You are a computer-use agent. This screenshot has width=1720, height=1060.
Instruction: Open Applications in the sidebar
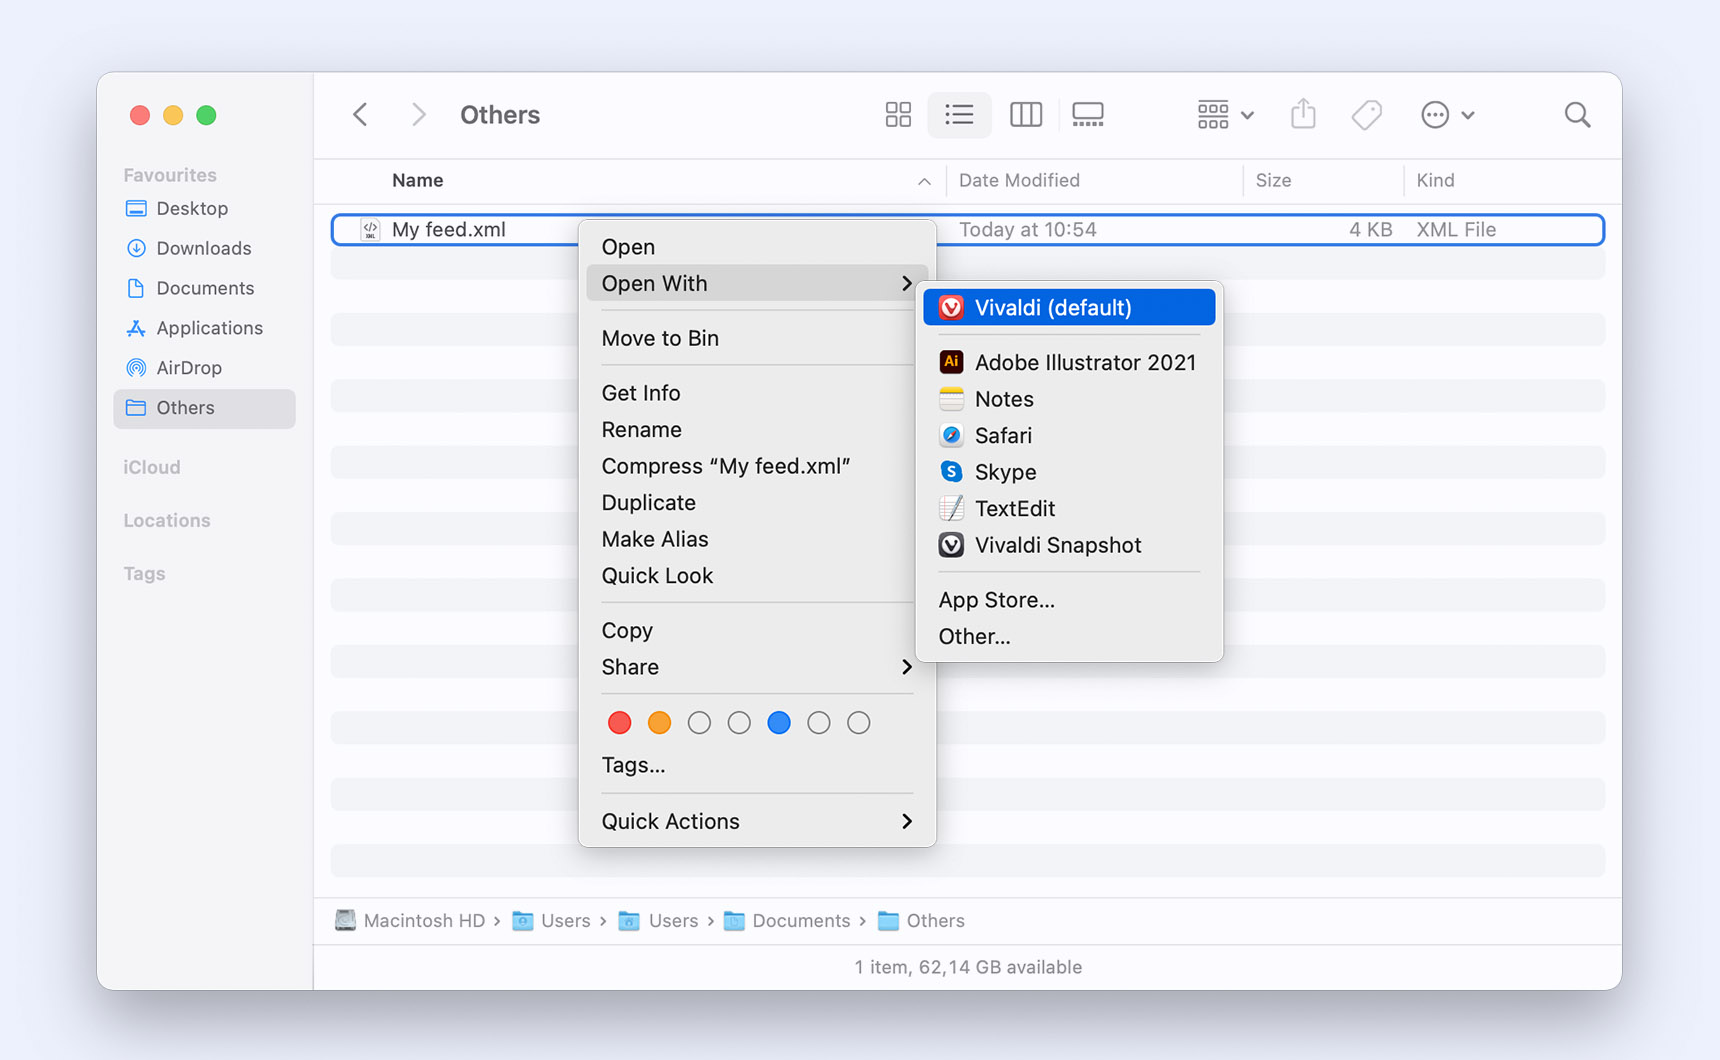tap(204, 328)
